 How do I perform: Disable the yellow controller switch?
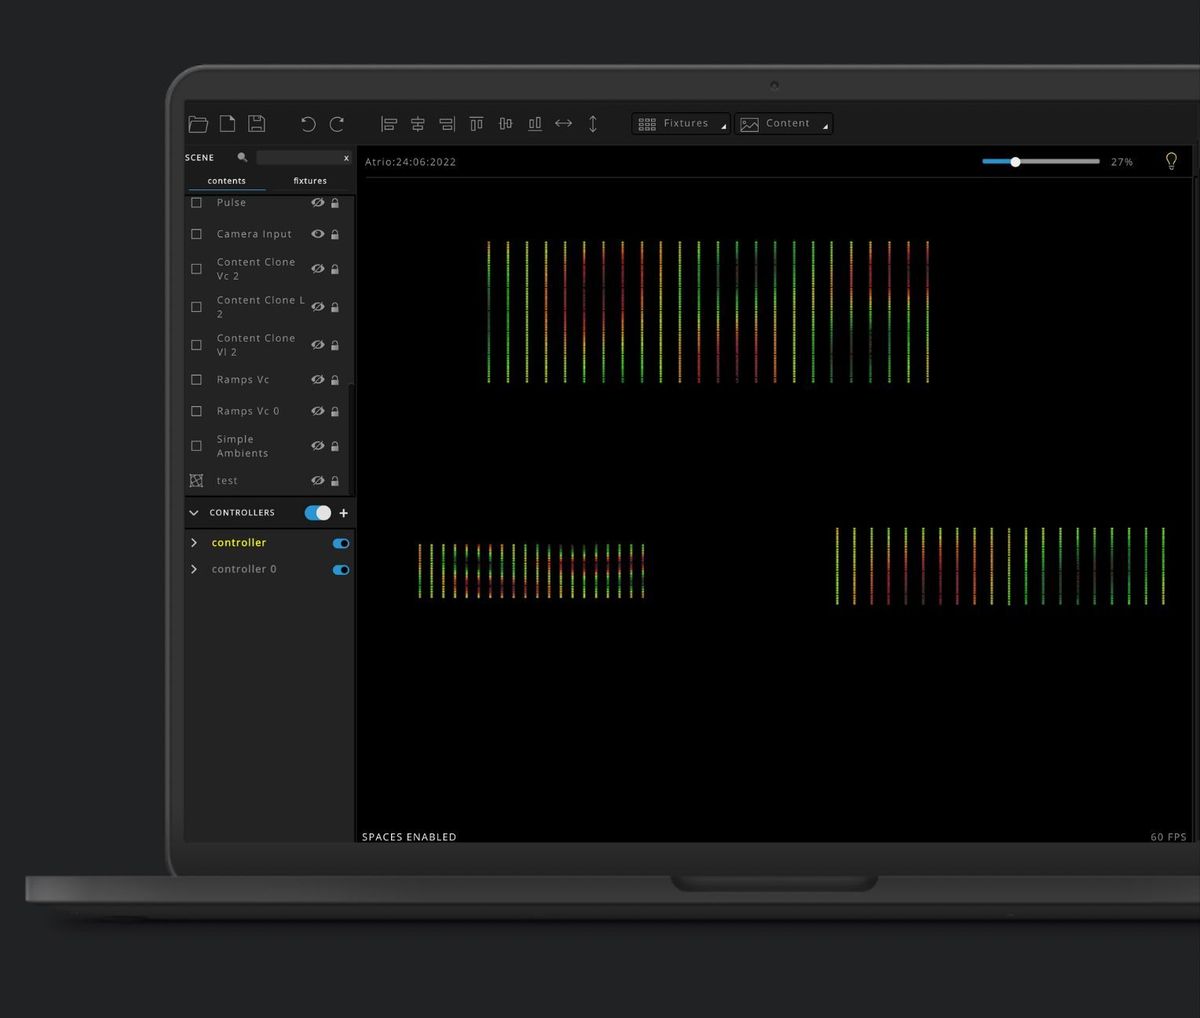click(341, 544)
